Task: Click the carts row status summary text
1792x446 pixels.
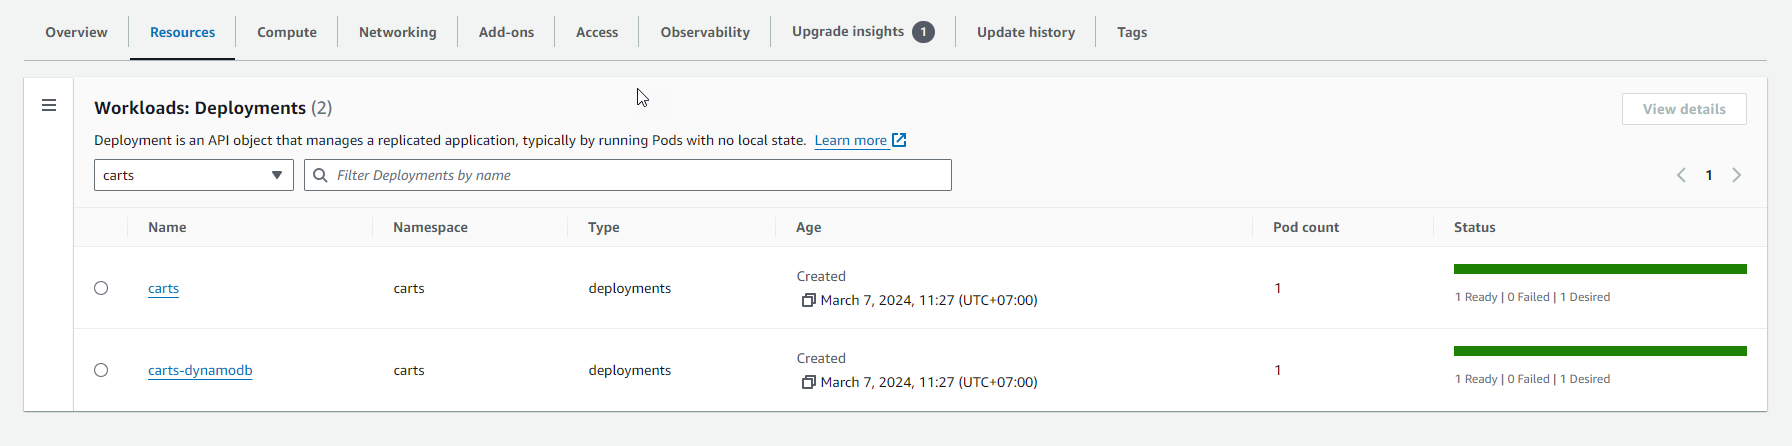Action: [x=1532, y=297]
